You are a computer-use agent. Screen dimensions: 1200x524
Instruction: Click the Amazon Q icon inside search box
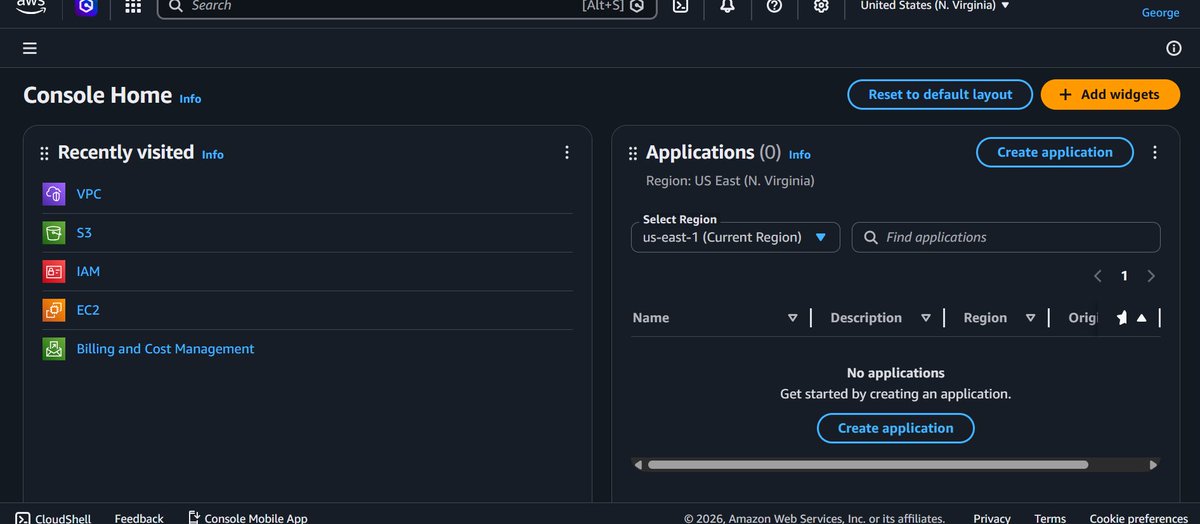pos(636,6)
